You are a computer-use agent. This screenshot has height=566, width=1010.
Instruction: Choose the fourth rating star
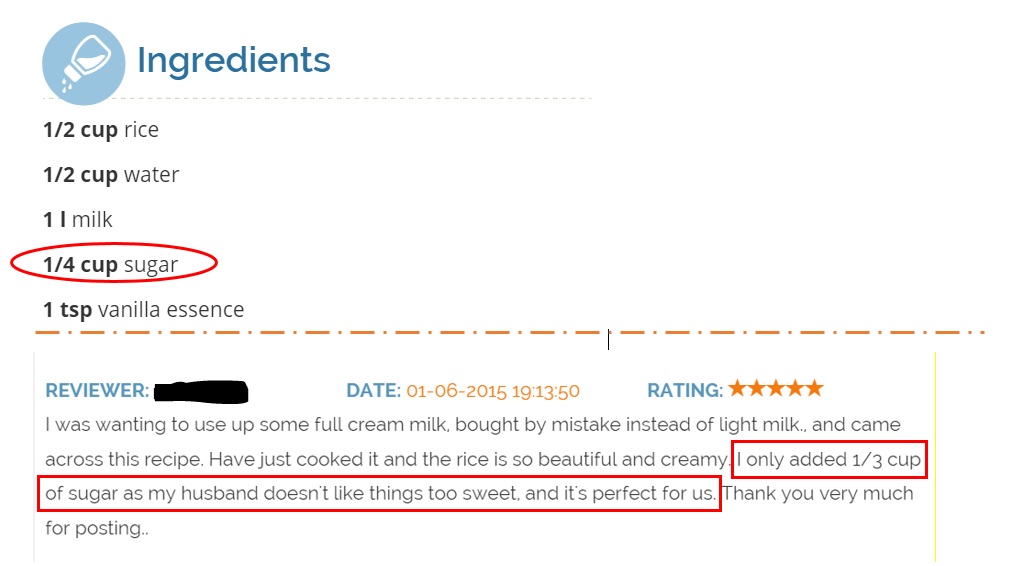795,388
